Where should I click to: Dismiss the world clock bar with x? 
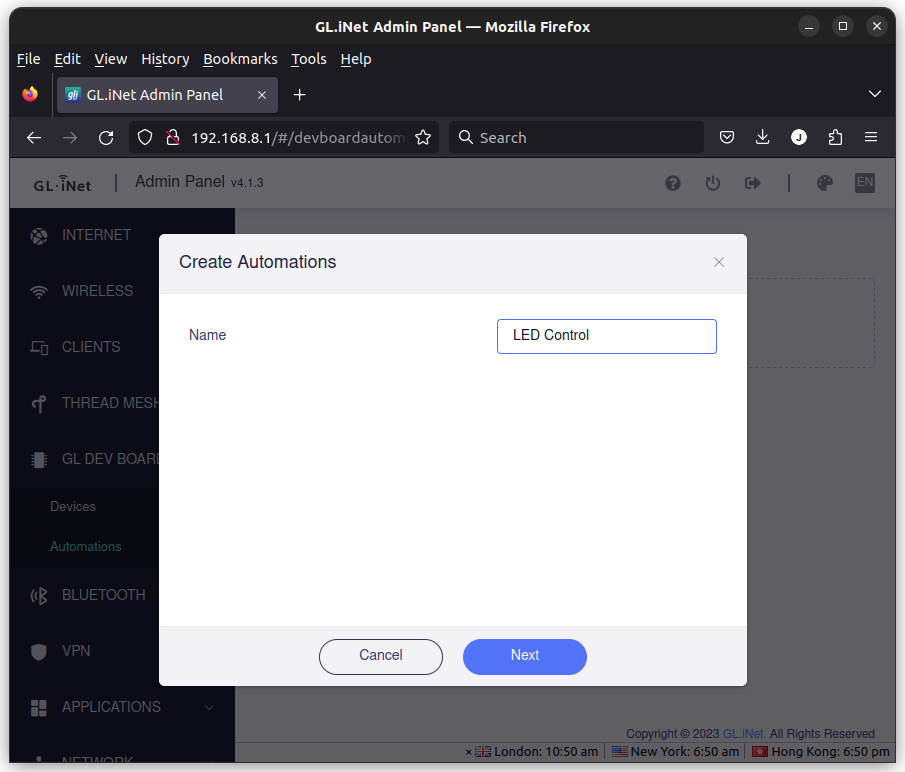(468, 752)
